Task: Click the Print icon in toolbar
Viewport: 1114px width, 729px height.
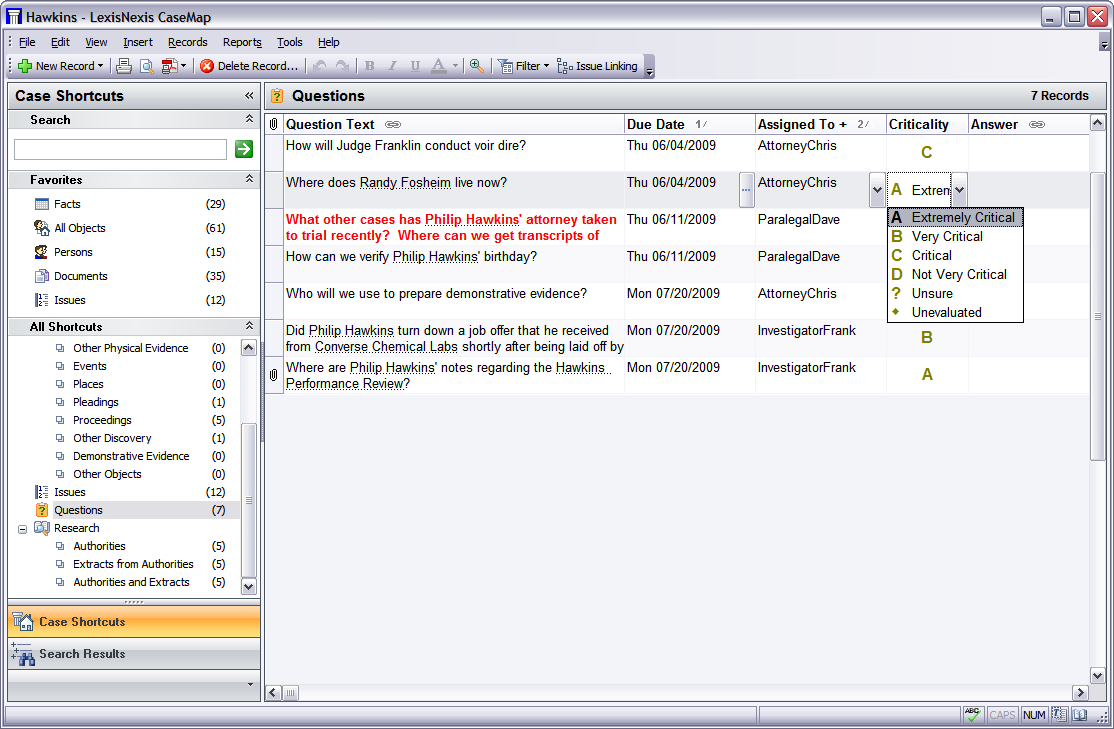Action: tap(124, 66)
